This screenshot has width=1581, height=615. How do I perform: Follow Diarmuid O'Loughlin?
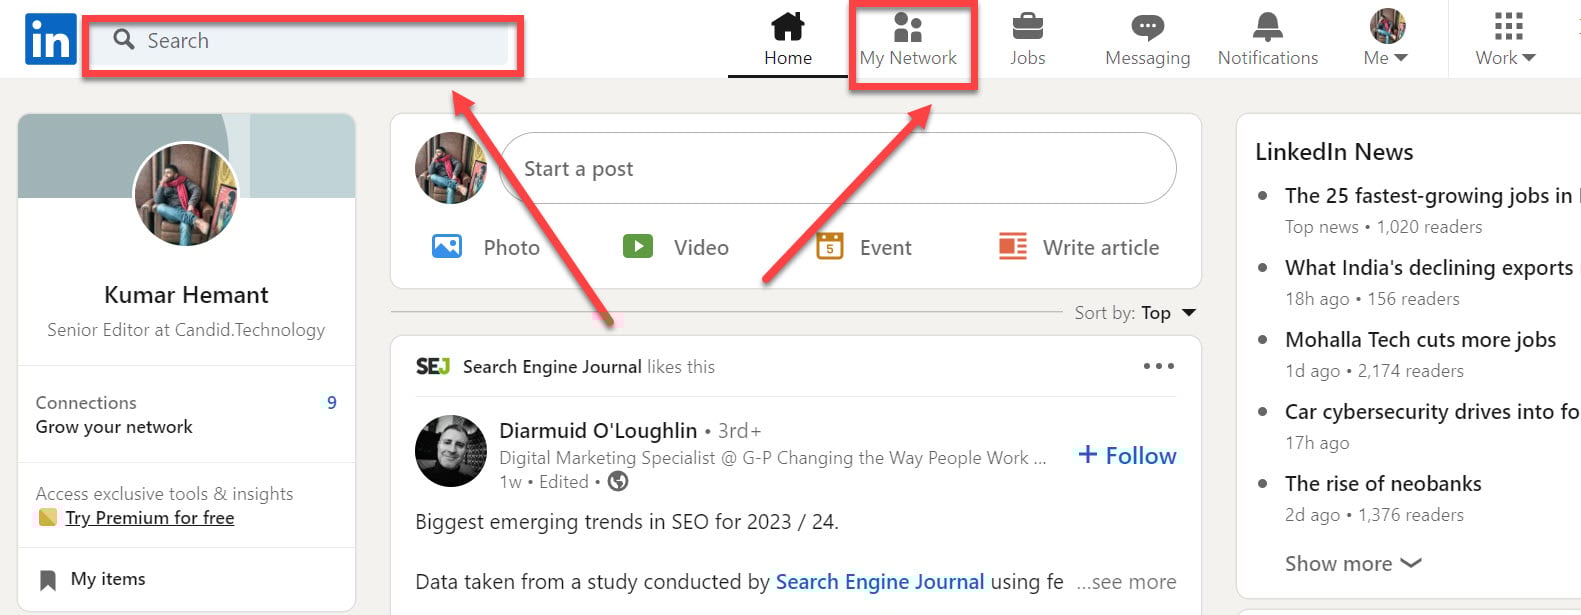tap(1127, 455)
